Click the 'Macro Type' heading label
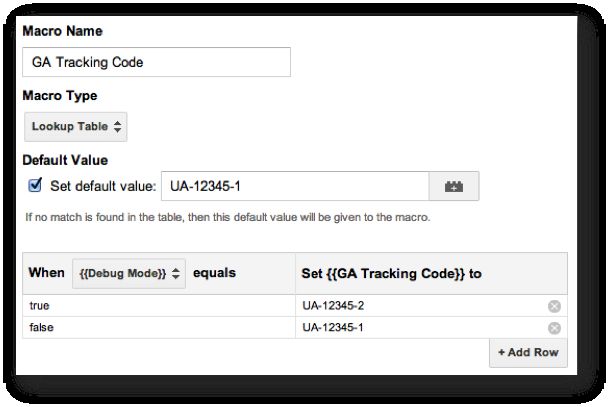The width and height of the screenshot is (610, 407). pyautogui.click(x=60, y=96)
